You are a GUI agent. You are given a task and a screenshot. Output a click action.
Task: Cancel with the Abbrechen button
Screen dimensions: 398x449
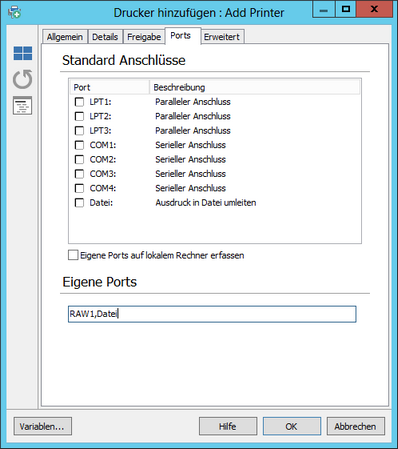[x=355, y=426]
